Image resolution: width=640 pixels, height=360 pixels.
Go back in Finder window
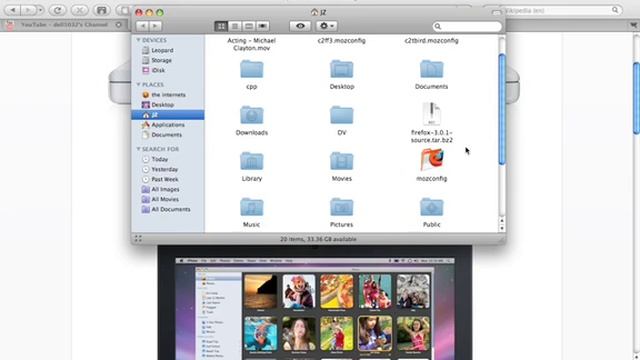coord(142,26)
